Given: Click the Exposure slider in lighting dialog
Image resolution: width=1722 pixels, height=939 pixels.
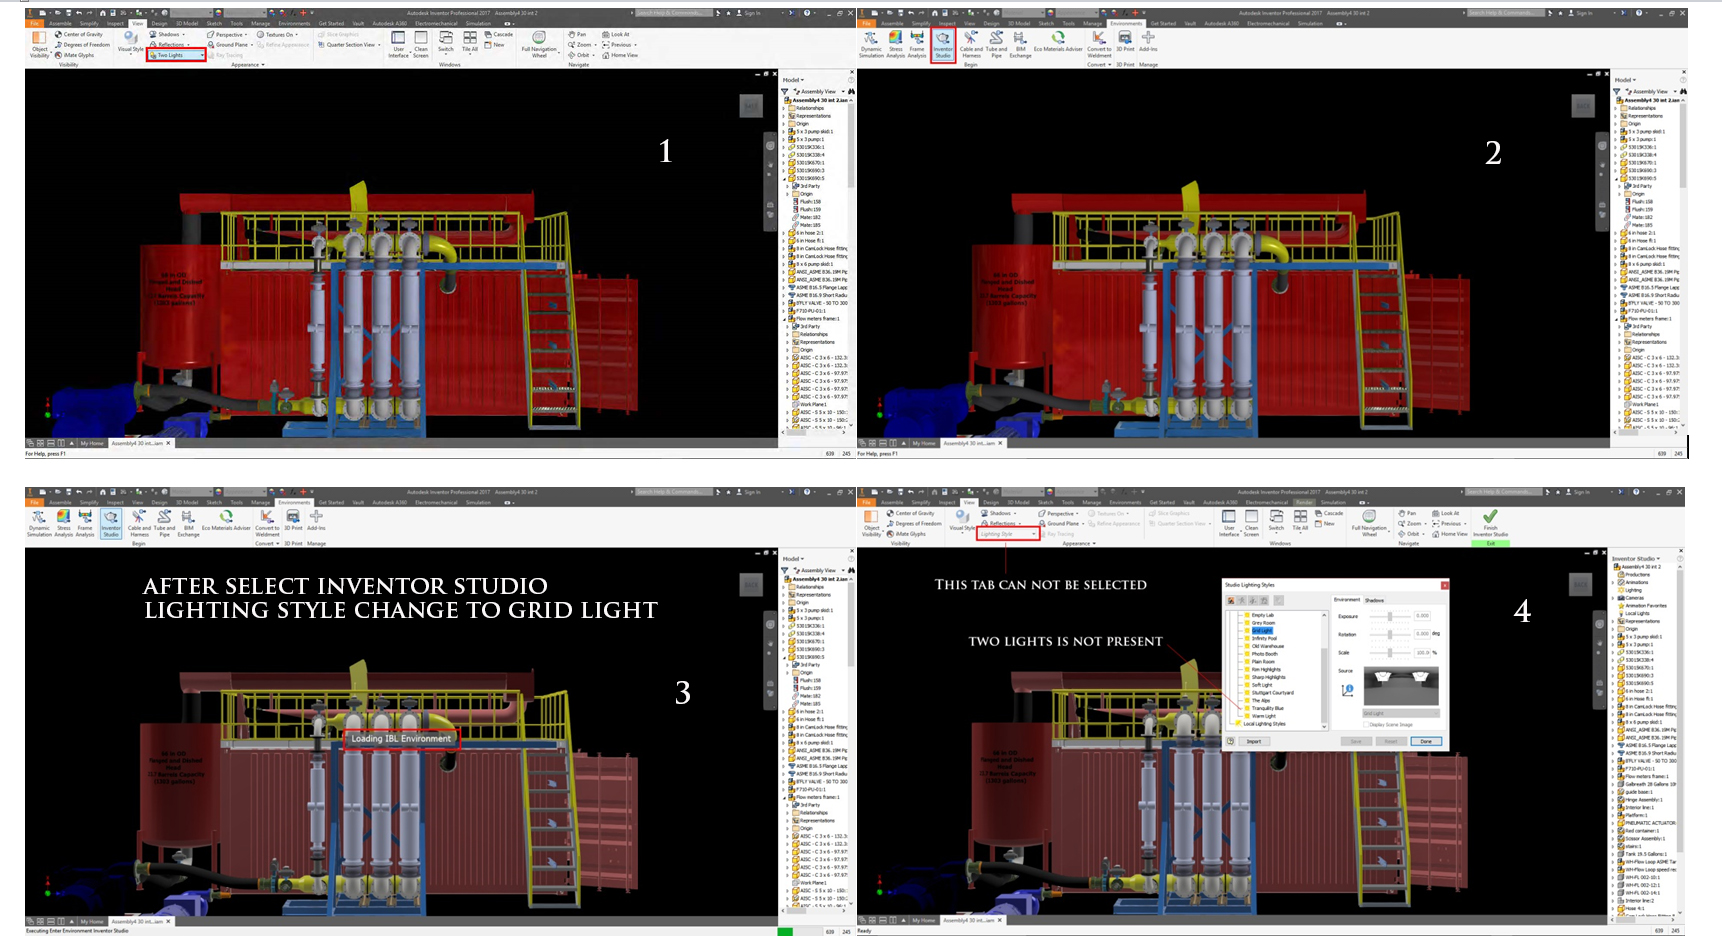Looking at the screenshot, I should (1390, 616).
